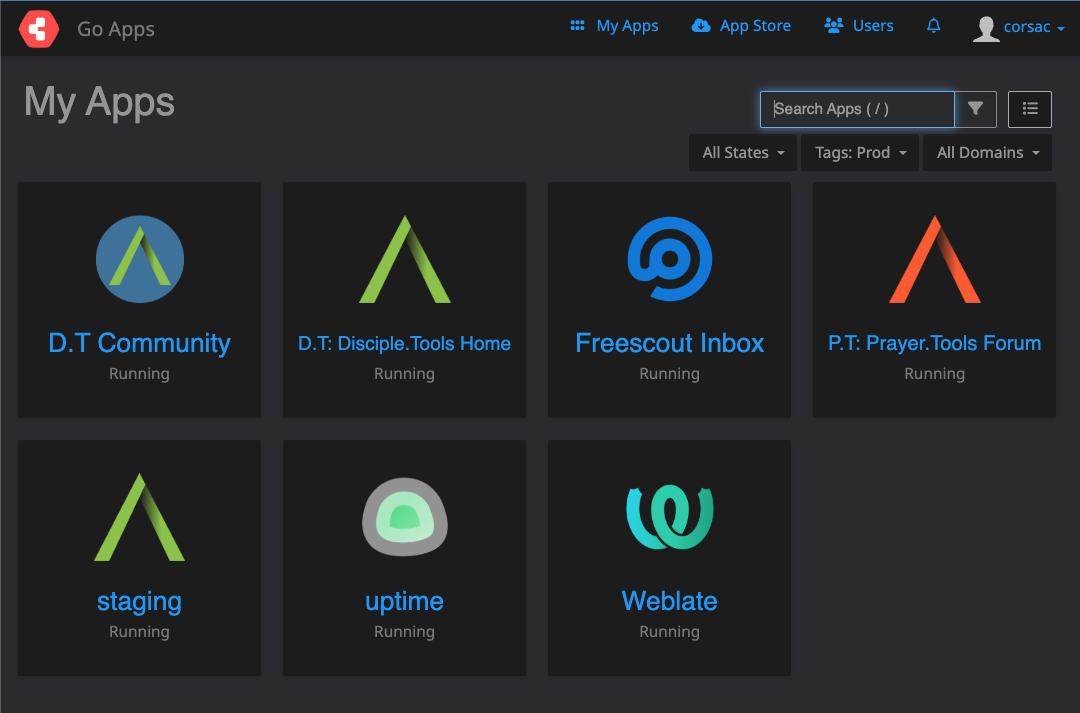The image size is (1080, 713).
Task: Open the All Domains dropdown
Action: pos(986,152)
